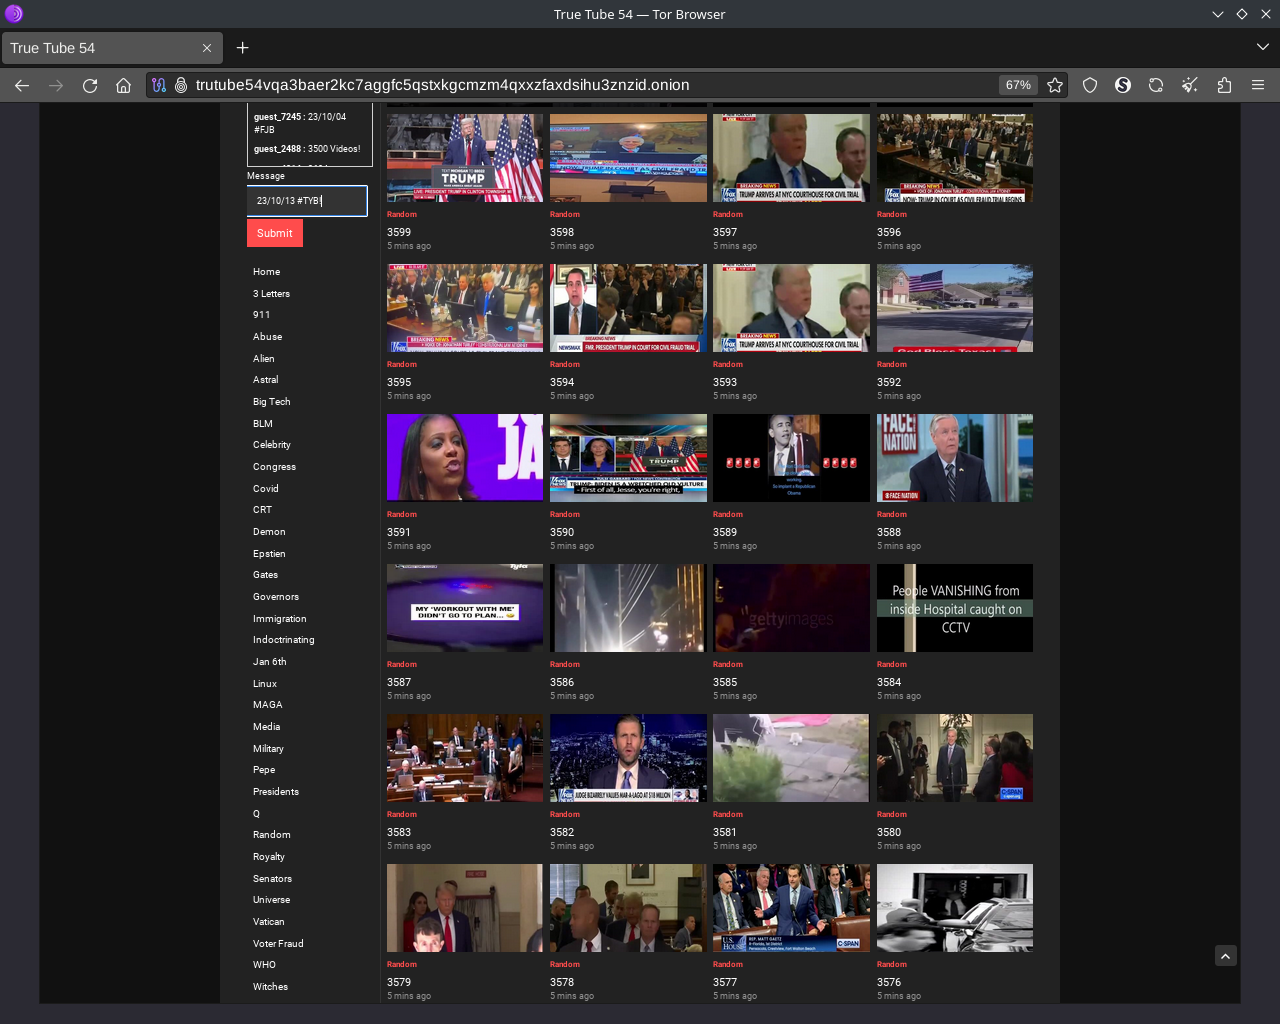Click the new circuit refresh icon in toolbar

coord(1156,85)
